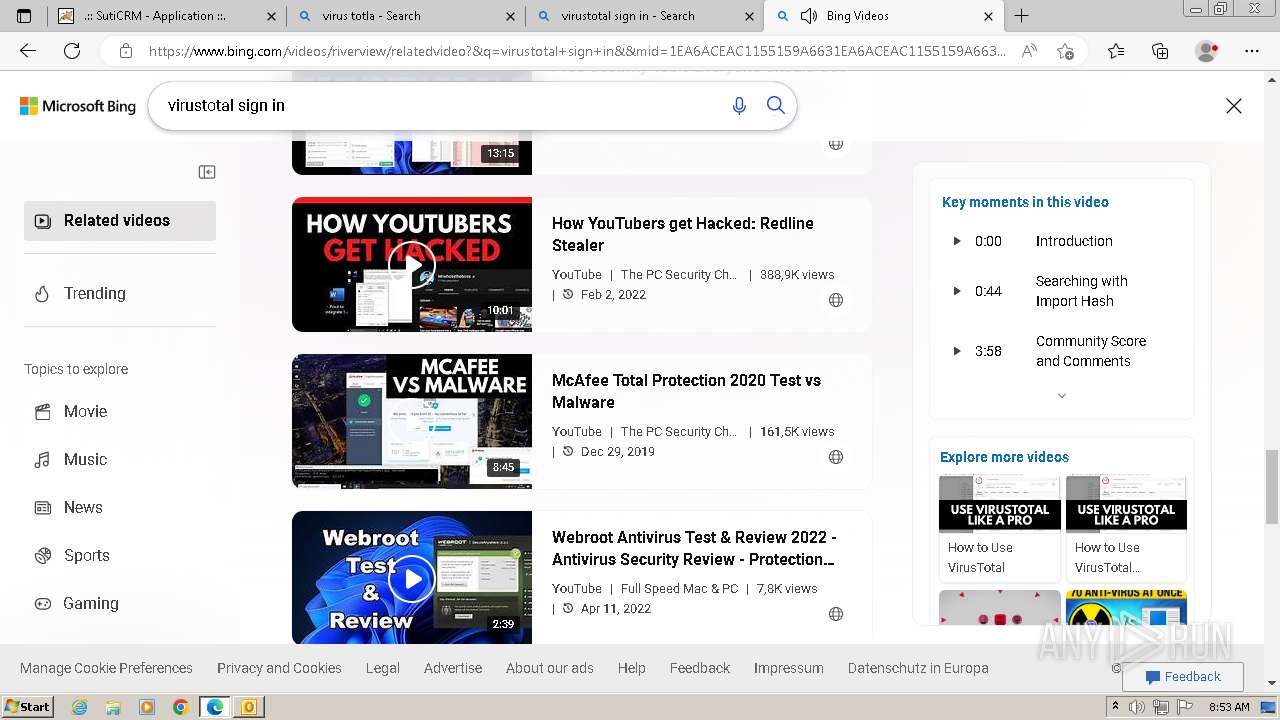Image resolution: width=1280 pixels, height=720 pixels.
Task: Switch to virus totla Search tab
Action: coord(407,16)
